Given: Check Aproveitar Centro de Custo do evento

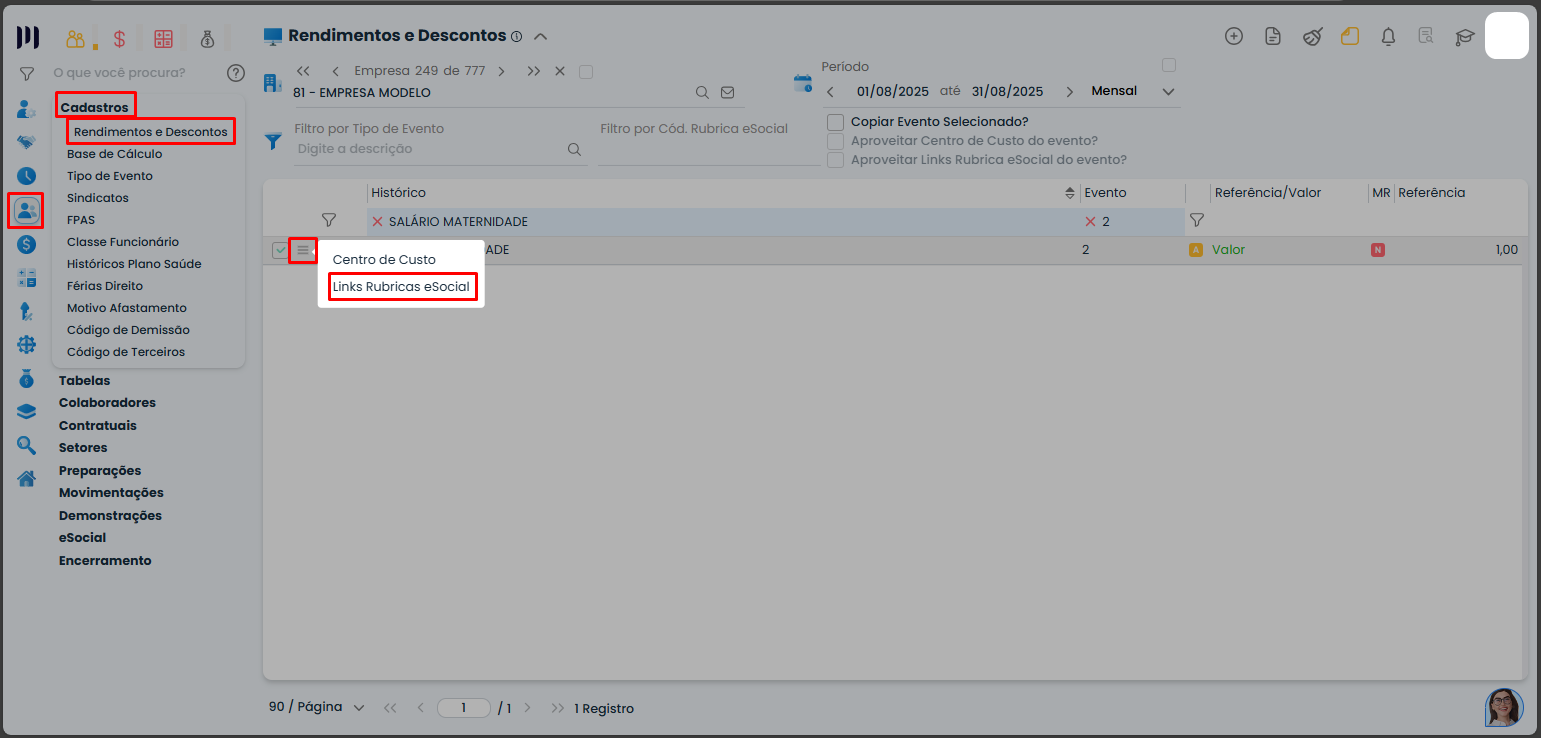Looking at the screenshot, I should 836,141.
